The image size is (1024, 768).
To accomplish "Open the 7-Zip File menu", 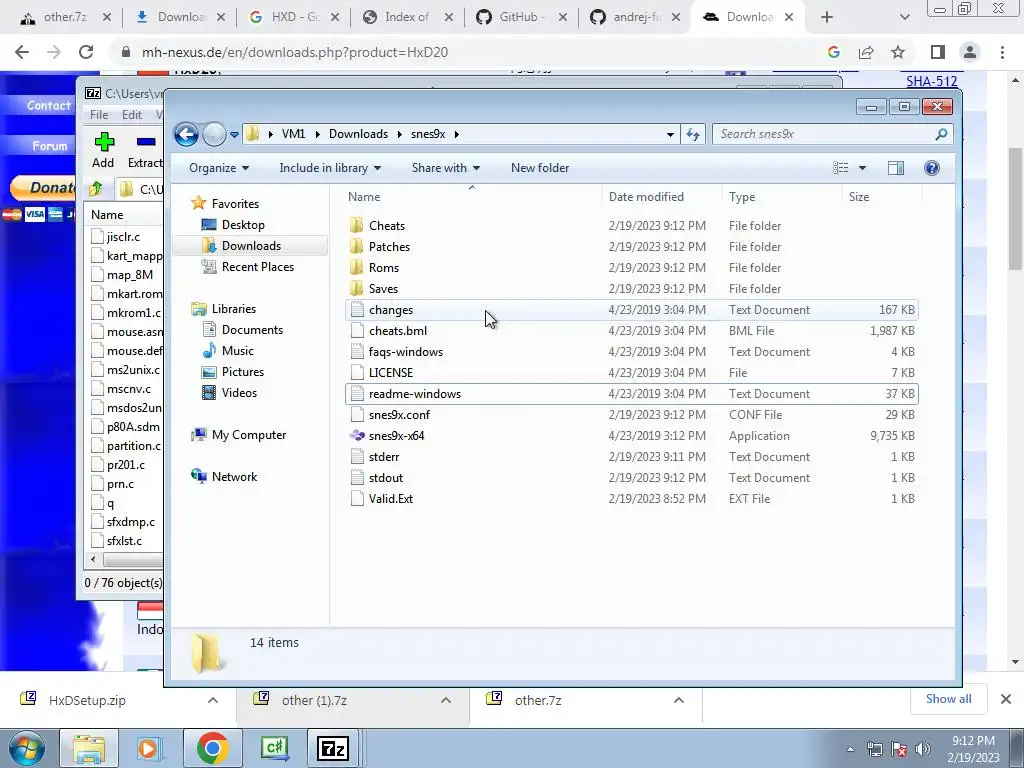I will click(99, 114).
